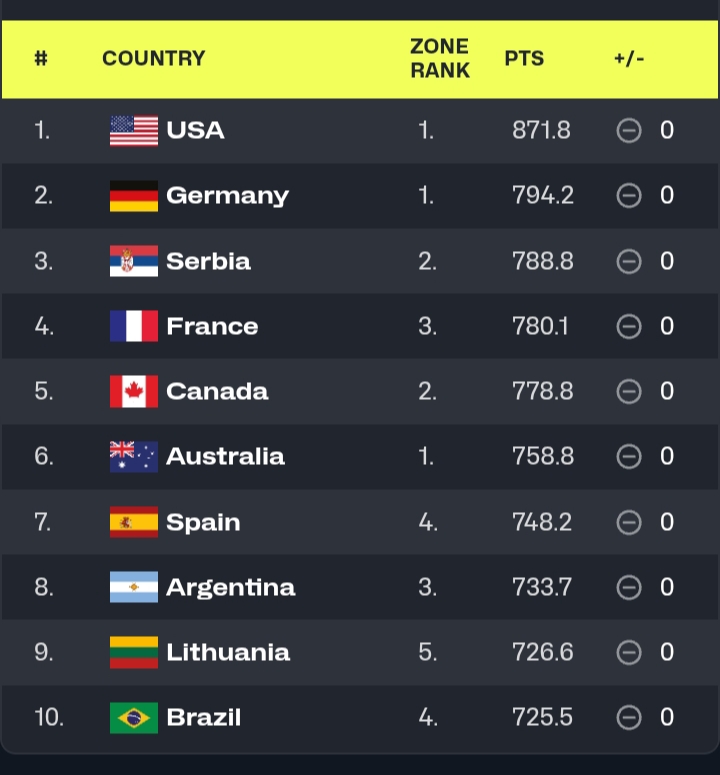Click the no-change circle icon in Brazil row
This screenshot has width=720, height=775.
pyautogui.click(x=629, y=717)
